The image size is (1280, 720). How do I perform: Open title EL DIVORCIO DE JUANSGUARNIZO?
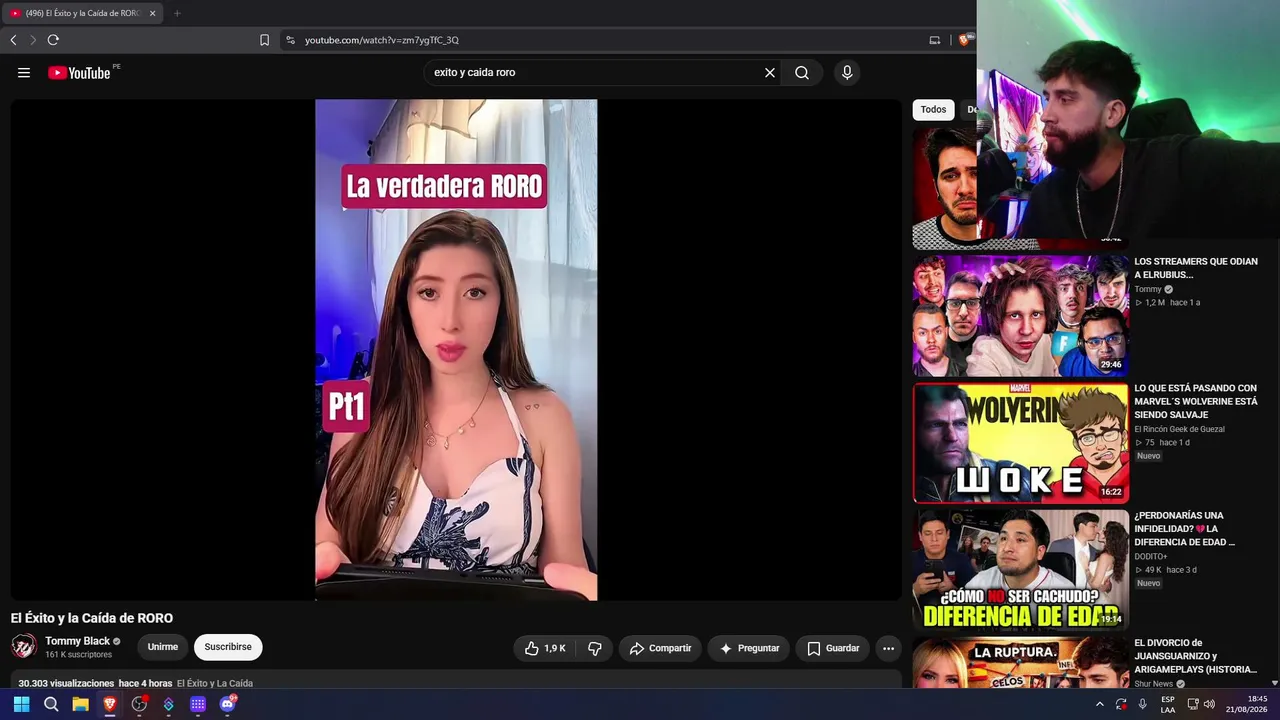pyautogui.click(x=1196, y=656)
